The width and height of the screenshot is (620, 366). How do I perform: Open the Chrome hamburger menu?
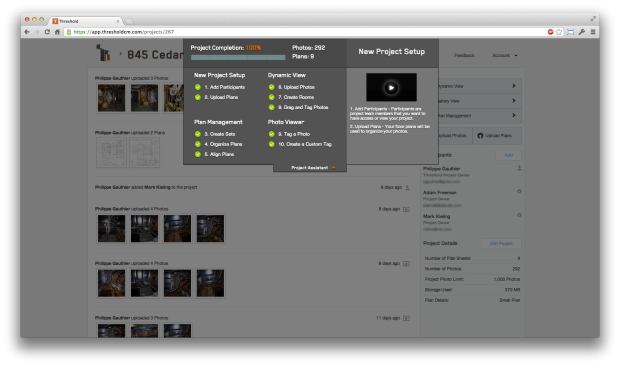[593, 32]
